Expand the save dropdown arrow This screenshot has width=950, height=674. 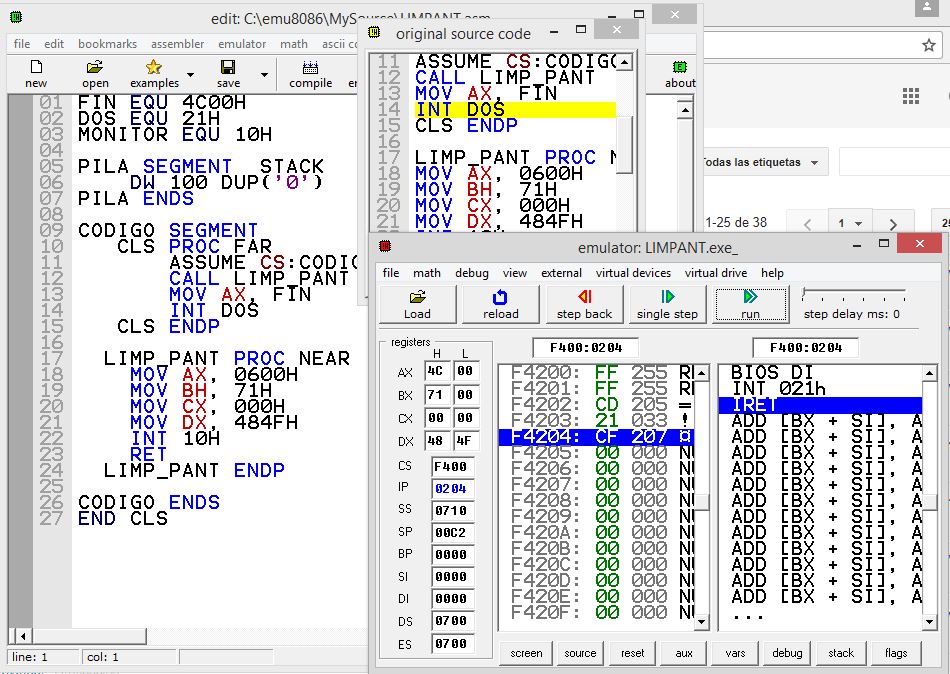tap(264, 74)
